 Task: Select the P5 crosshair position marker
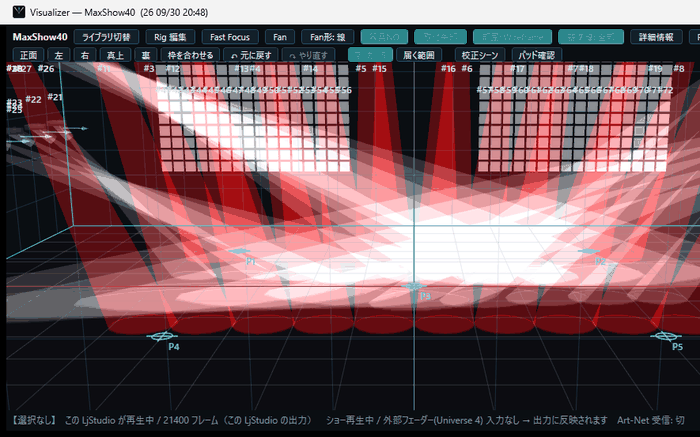[x=666, y=336]
